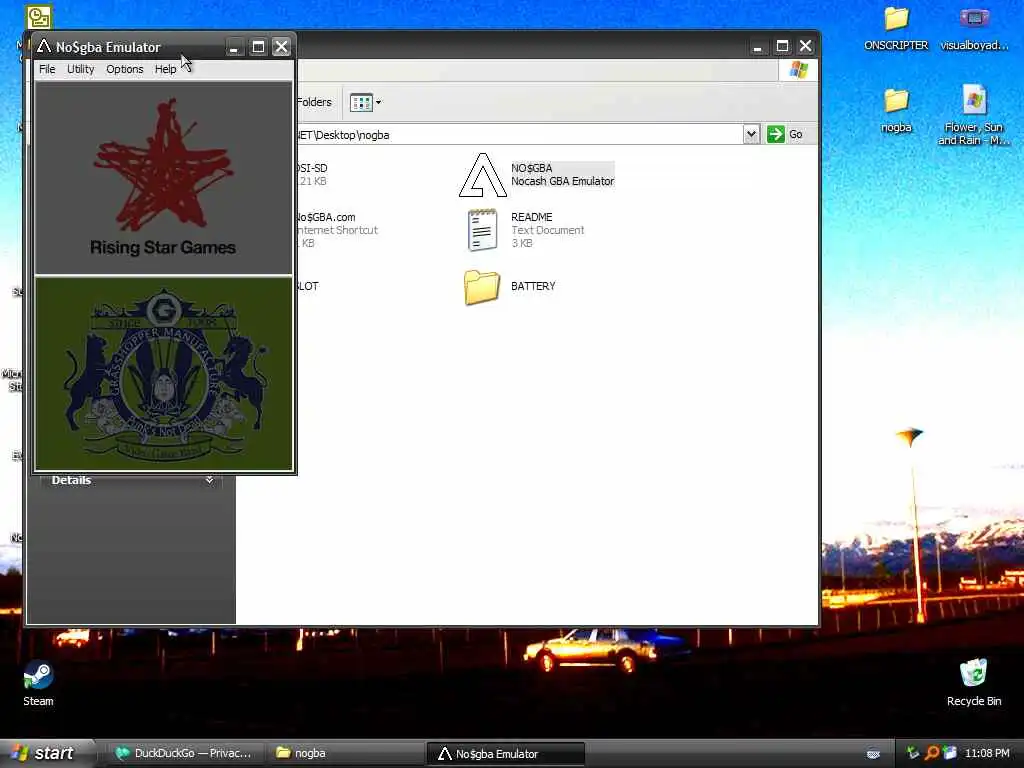Open the File menu in No$gba

point(47,69)
